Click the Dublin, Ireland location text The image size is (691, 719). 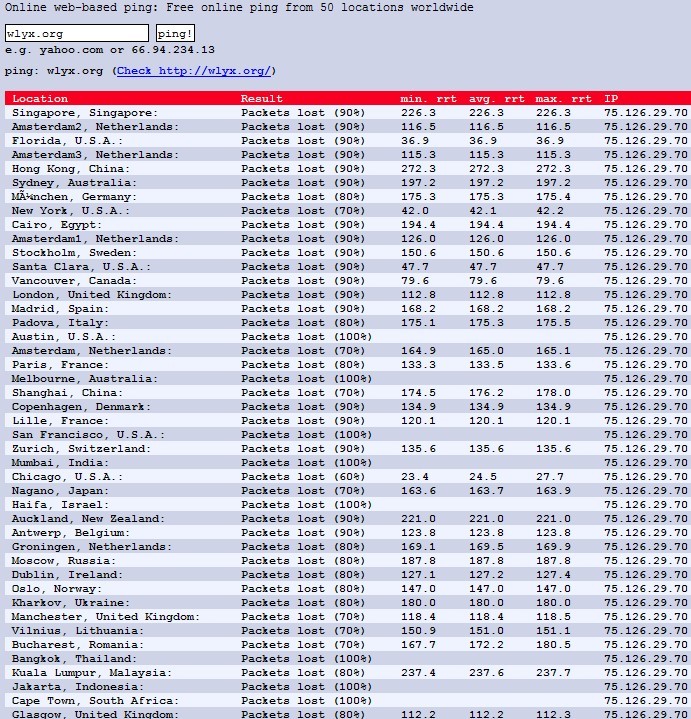[67, 575]
